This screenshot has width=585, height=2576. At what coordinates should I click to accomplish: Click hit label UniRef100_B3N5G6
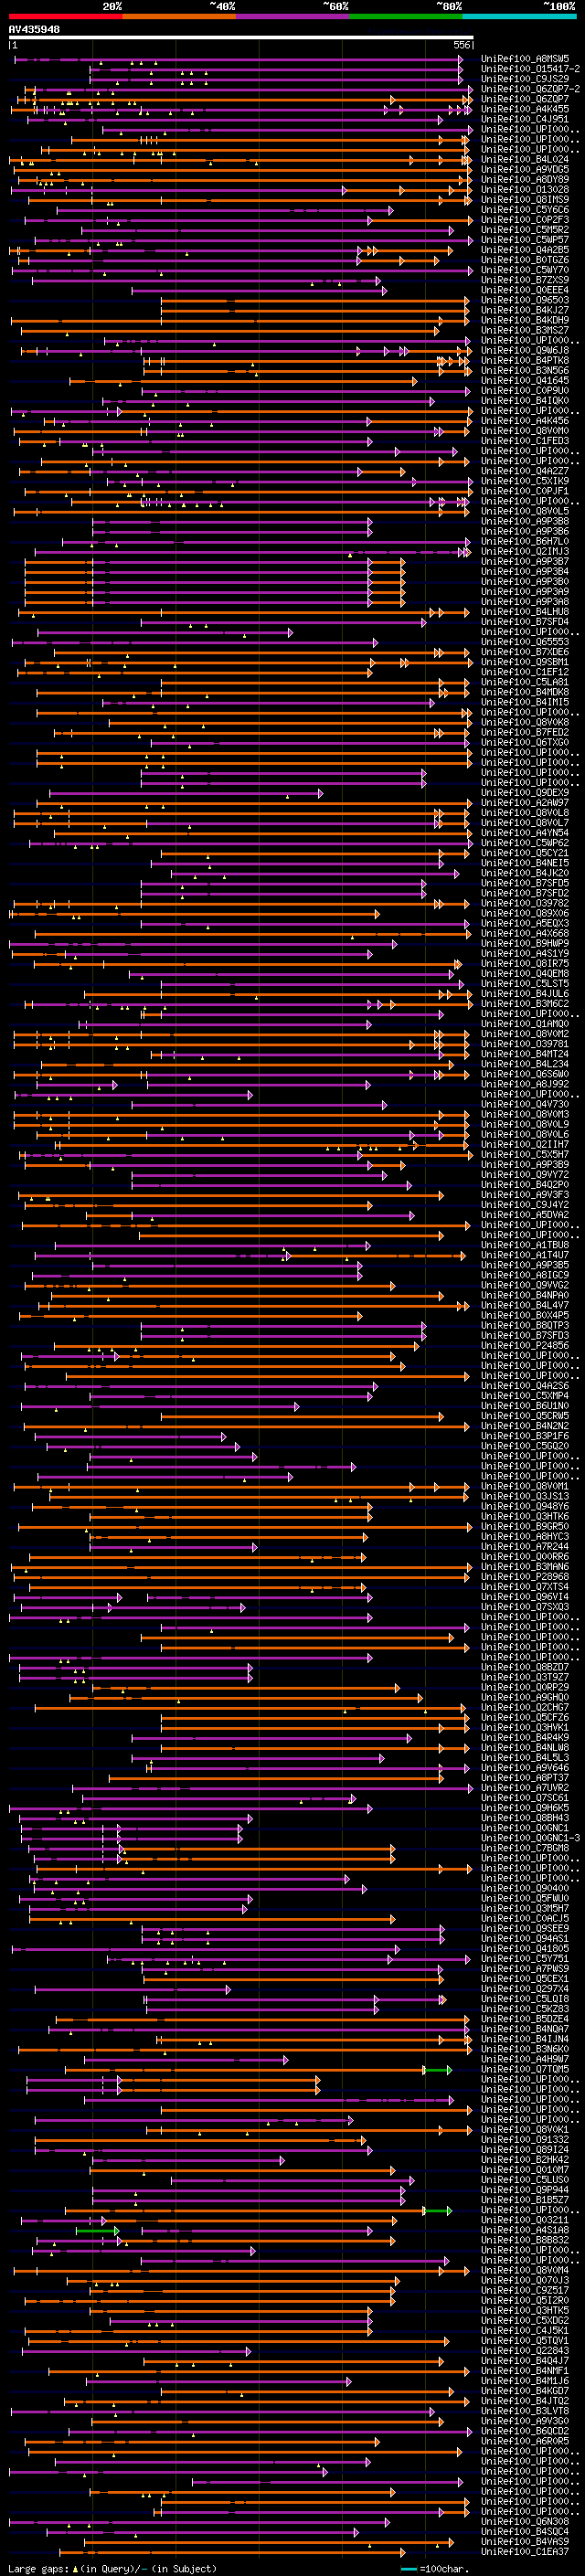(525, 370)
